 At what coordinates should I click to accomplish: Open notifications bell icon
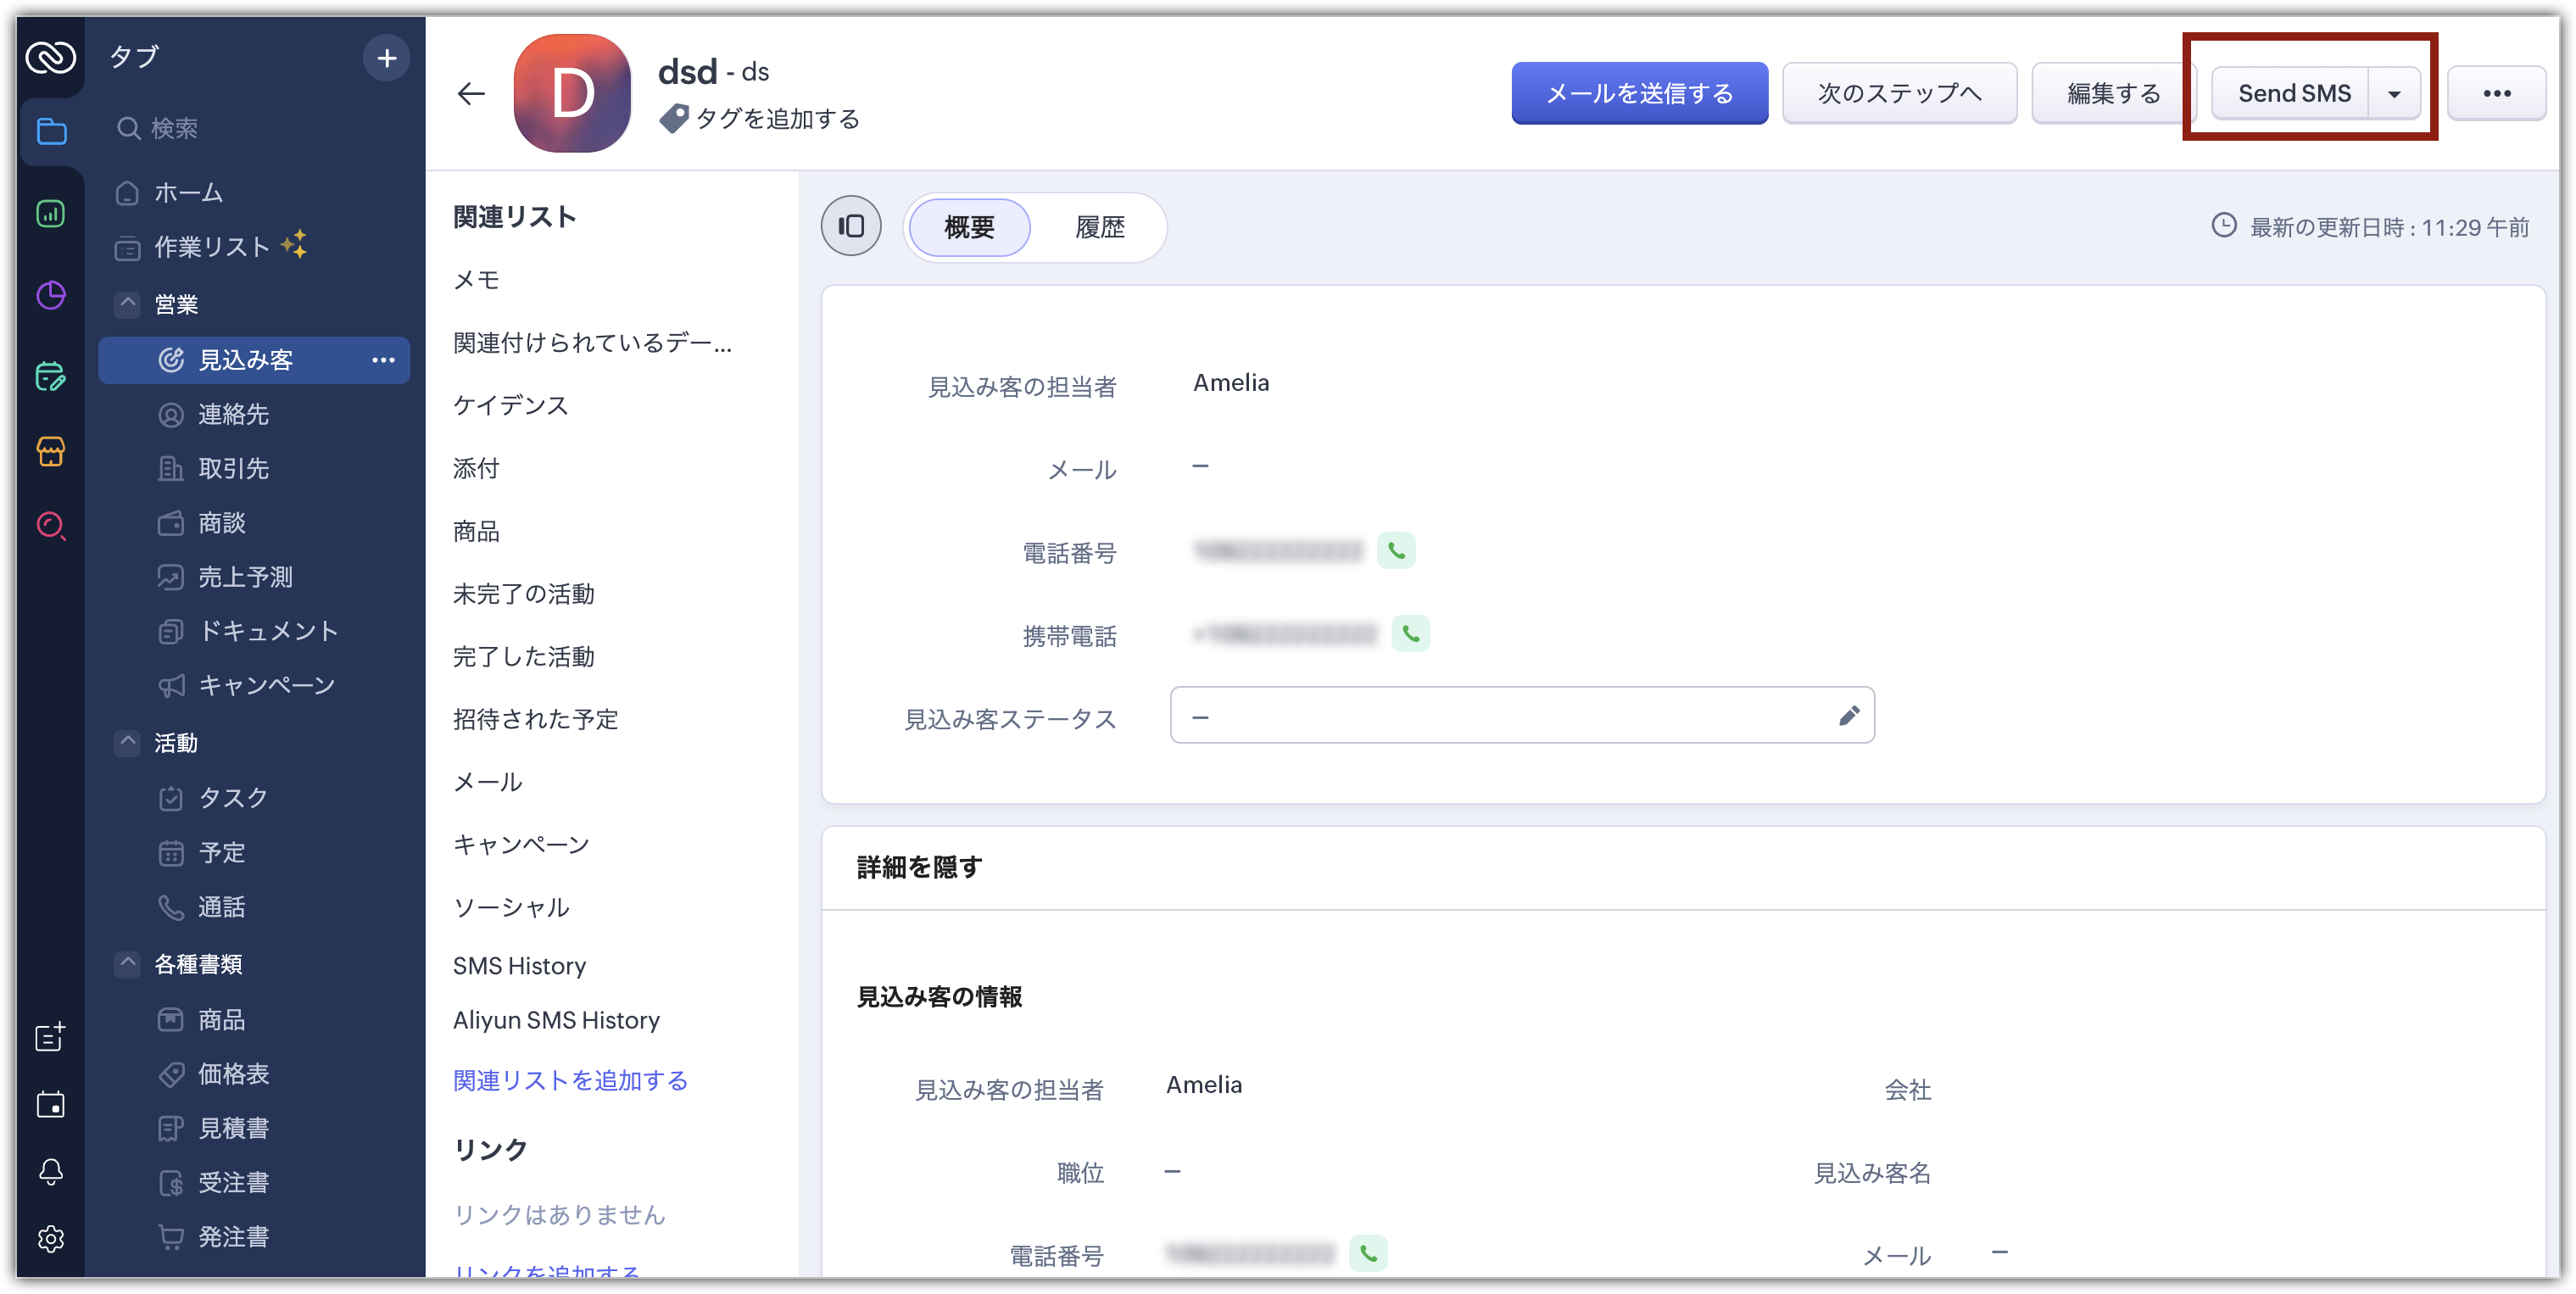(x=51, y=1172)
